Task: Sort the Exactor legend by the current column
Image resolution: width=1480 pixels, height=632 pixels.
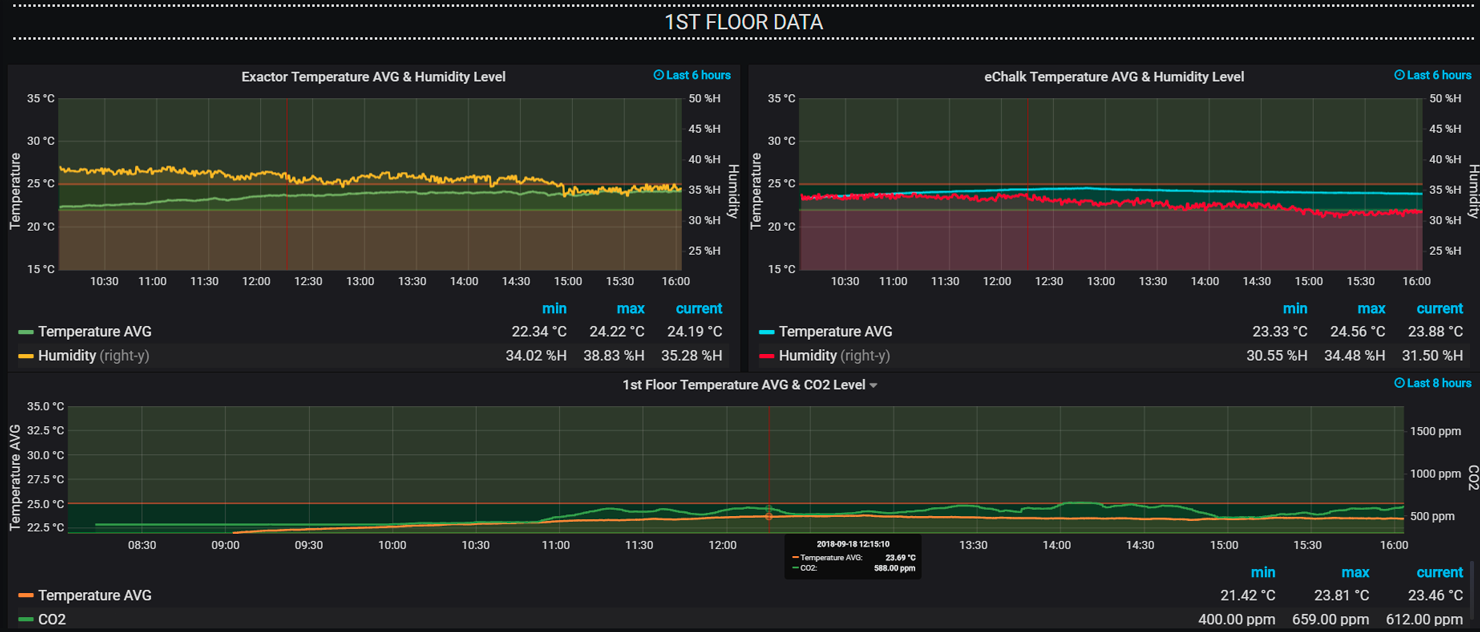Action: click(699, 308)
